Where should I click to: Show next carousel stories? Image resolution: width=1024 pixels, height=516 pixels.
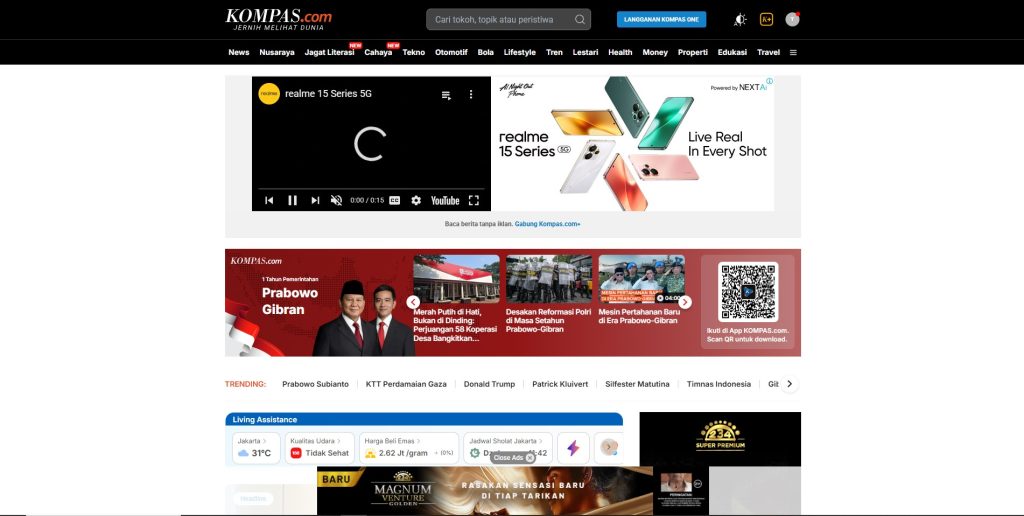click(684, 302)
